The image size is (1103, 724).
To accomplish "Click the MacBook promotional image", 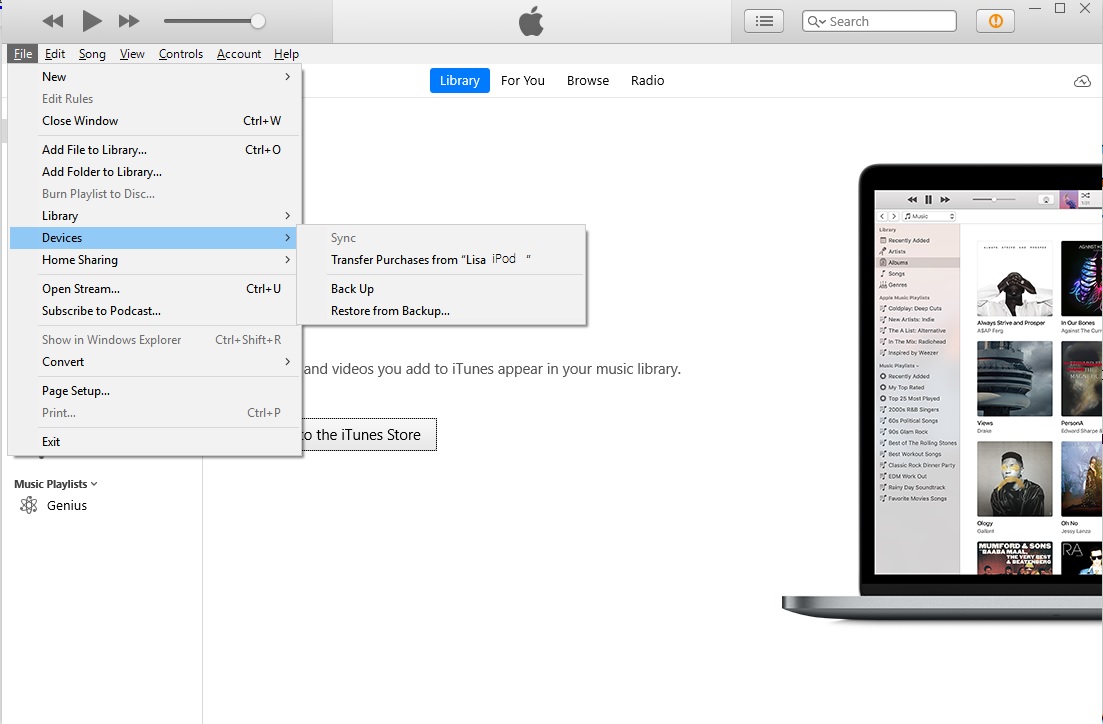I will (x=943, y=393).
